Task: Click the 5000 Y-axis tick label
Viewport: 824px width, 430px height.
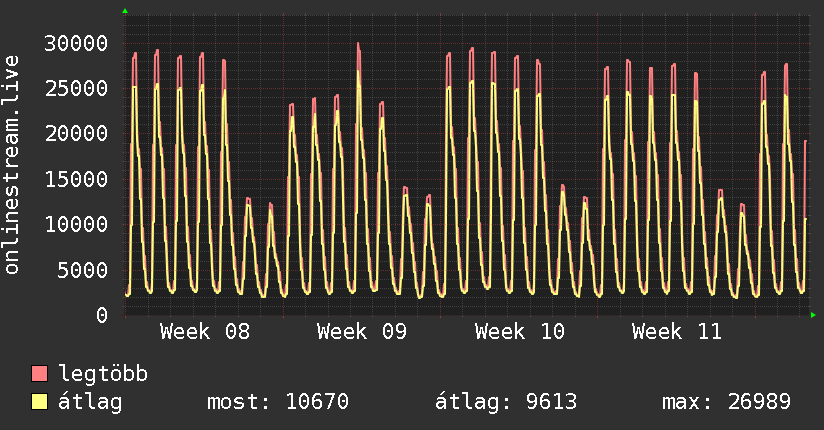Action: coord(84,270)
